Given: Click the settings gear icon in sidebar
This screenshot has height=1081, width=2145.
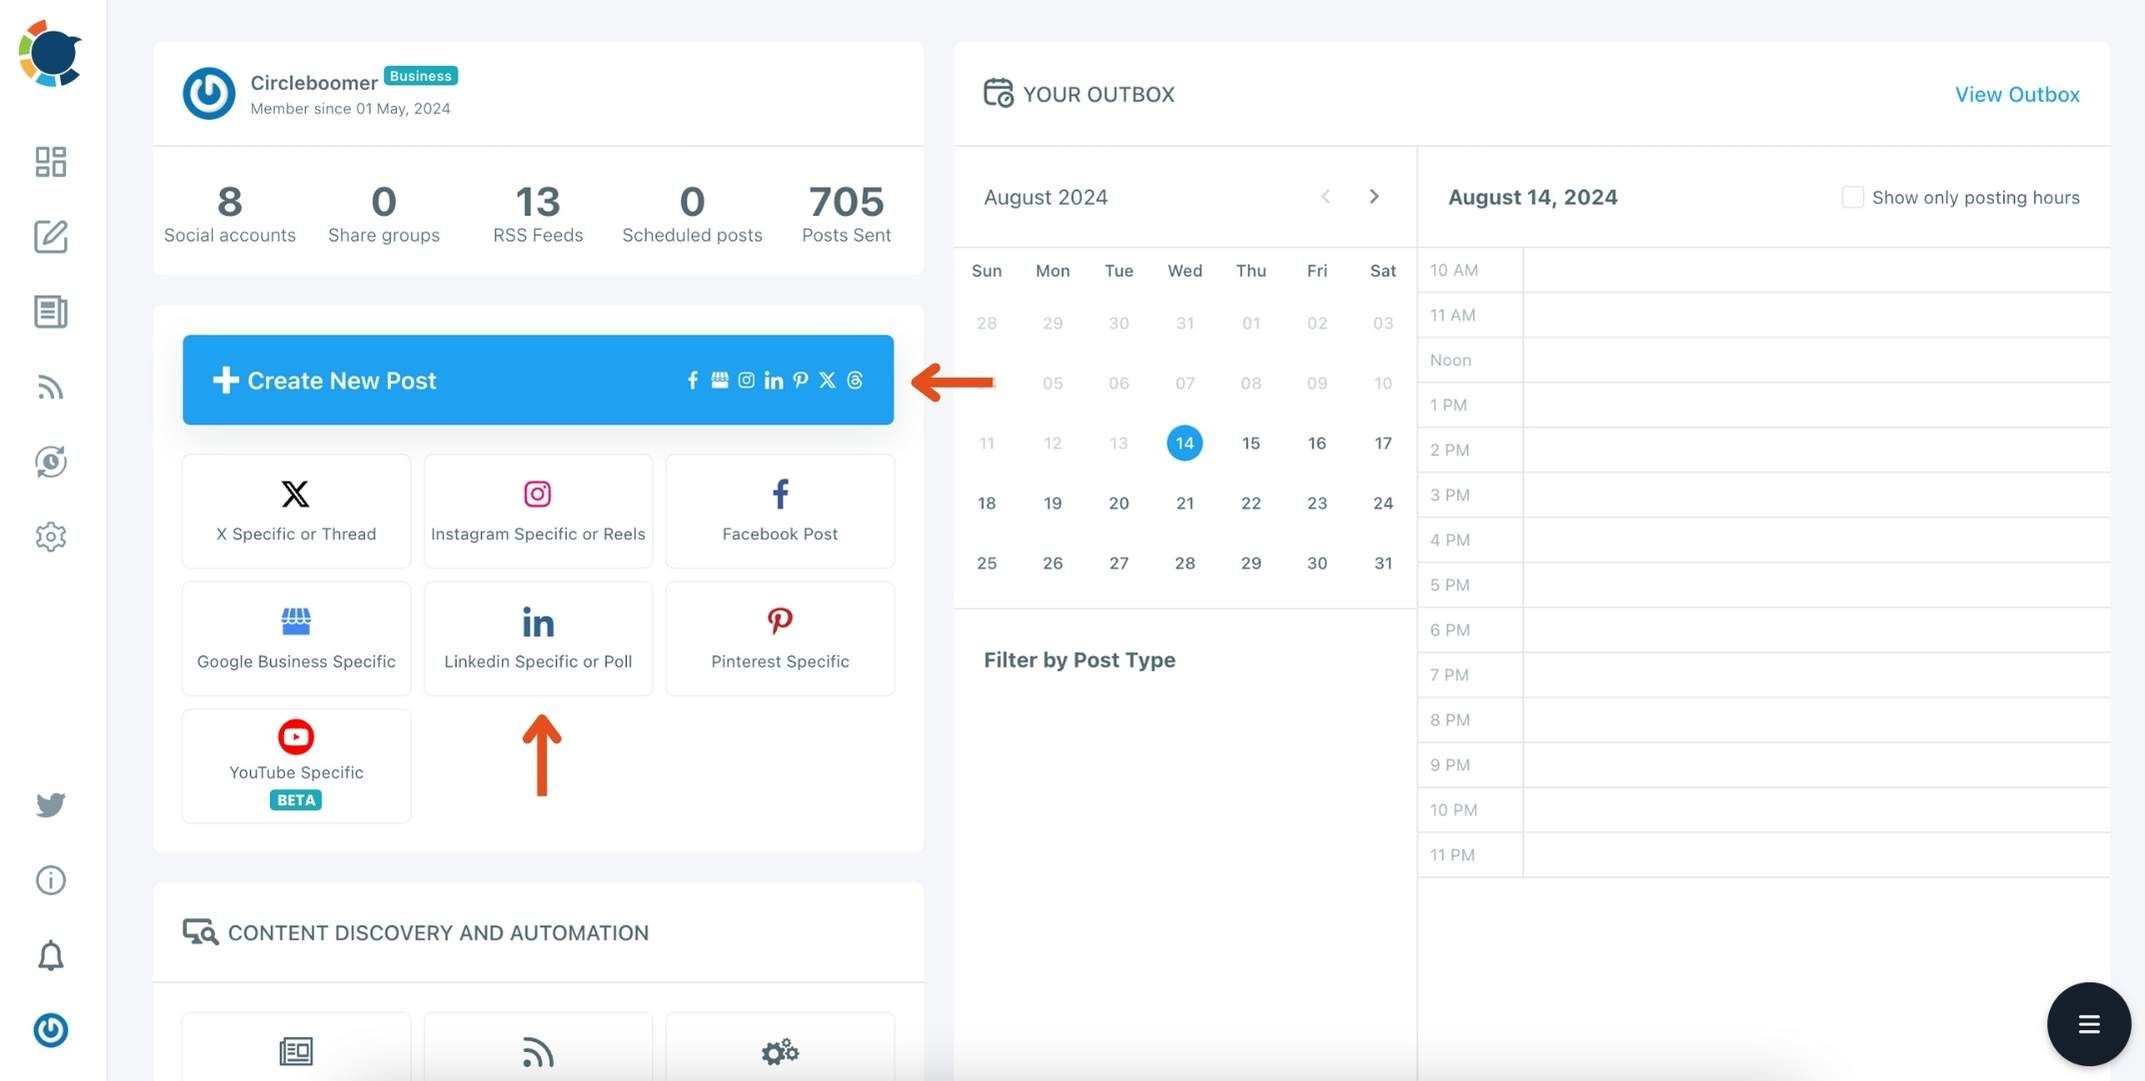Looking at the screenshot, I should click(x=51, y=536).
